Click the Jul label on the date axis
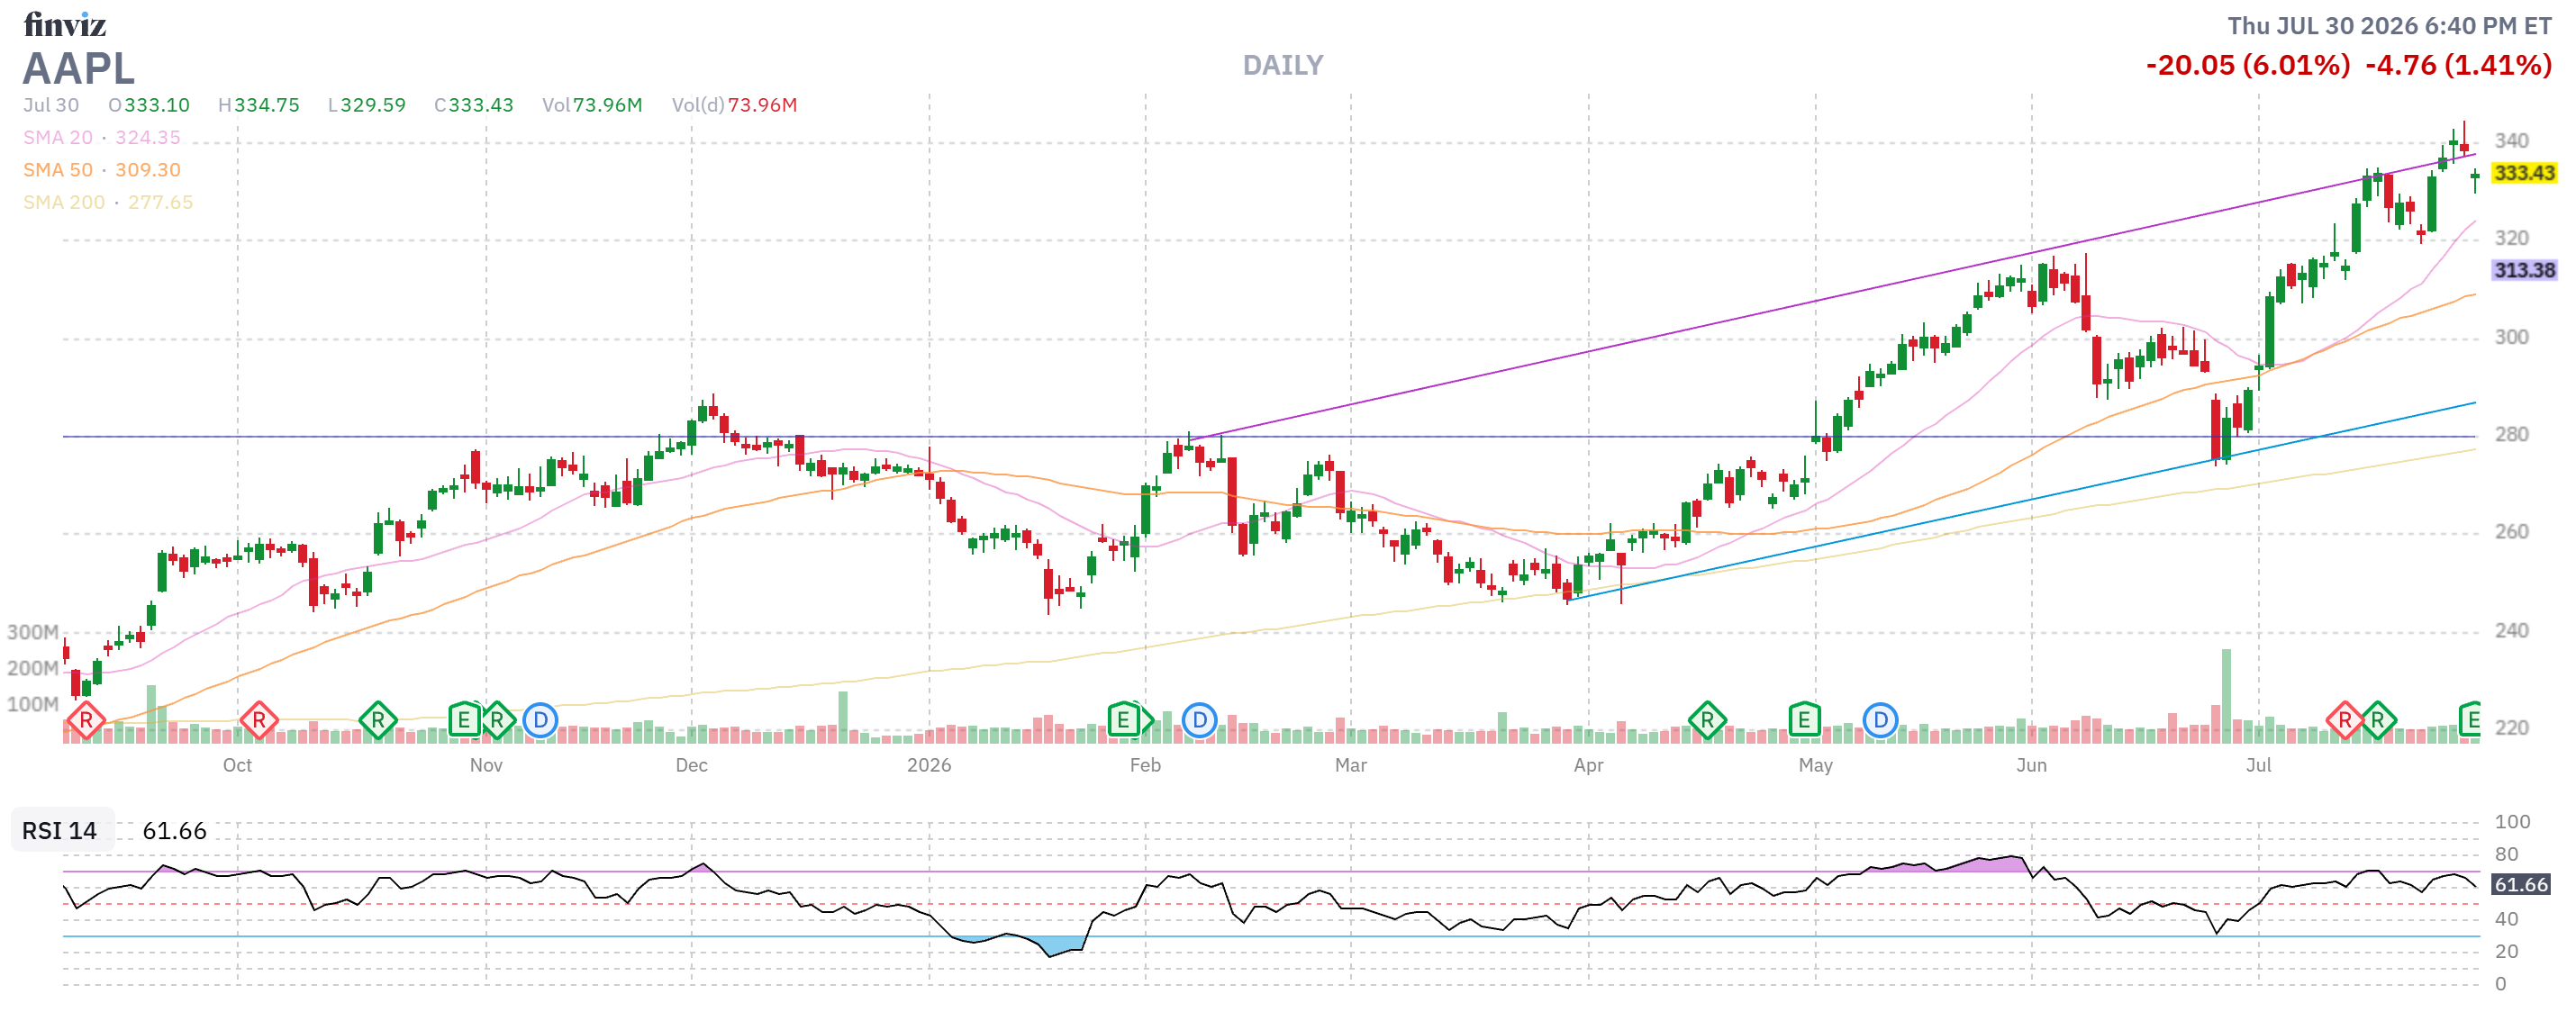This screenshot has height=1012, width=2576. click(x=2258, y=765)
